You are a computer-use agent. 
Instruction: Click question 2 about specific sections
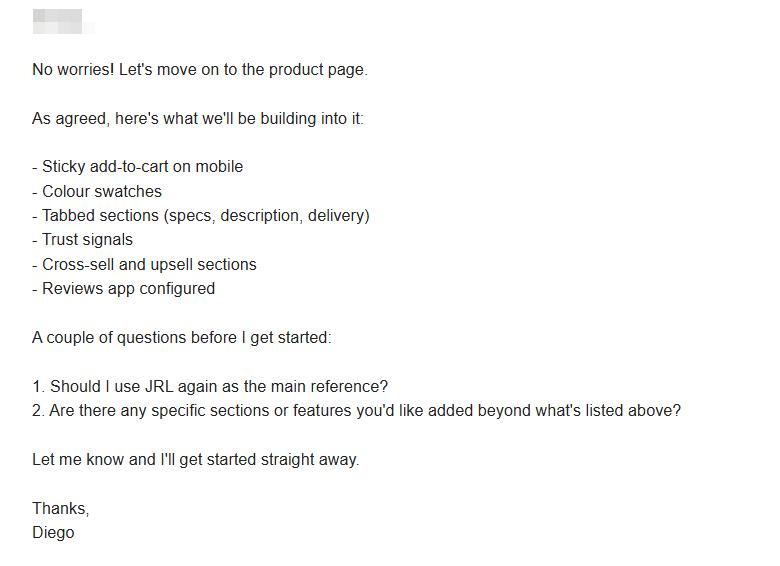click(357, 410)
